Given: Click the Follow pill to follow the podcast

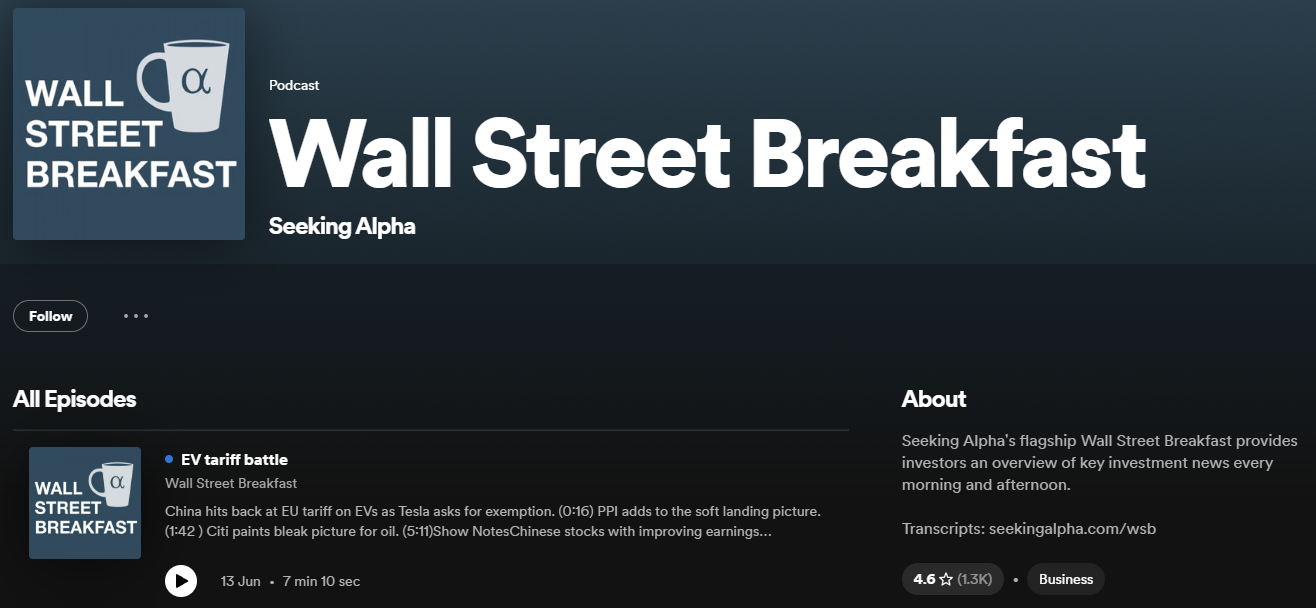Looking at the screenshot, I should coord(50,316).
